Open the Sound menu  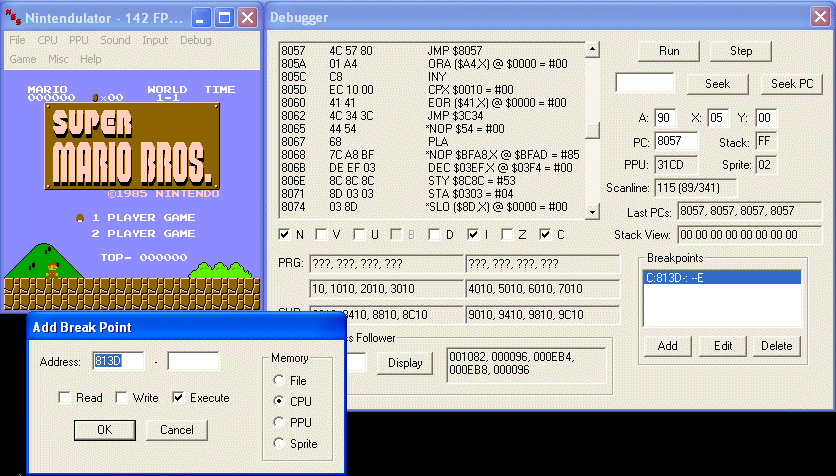pos(115,40)
